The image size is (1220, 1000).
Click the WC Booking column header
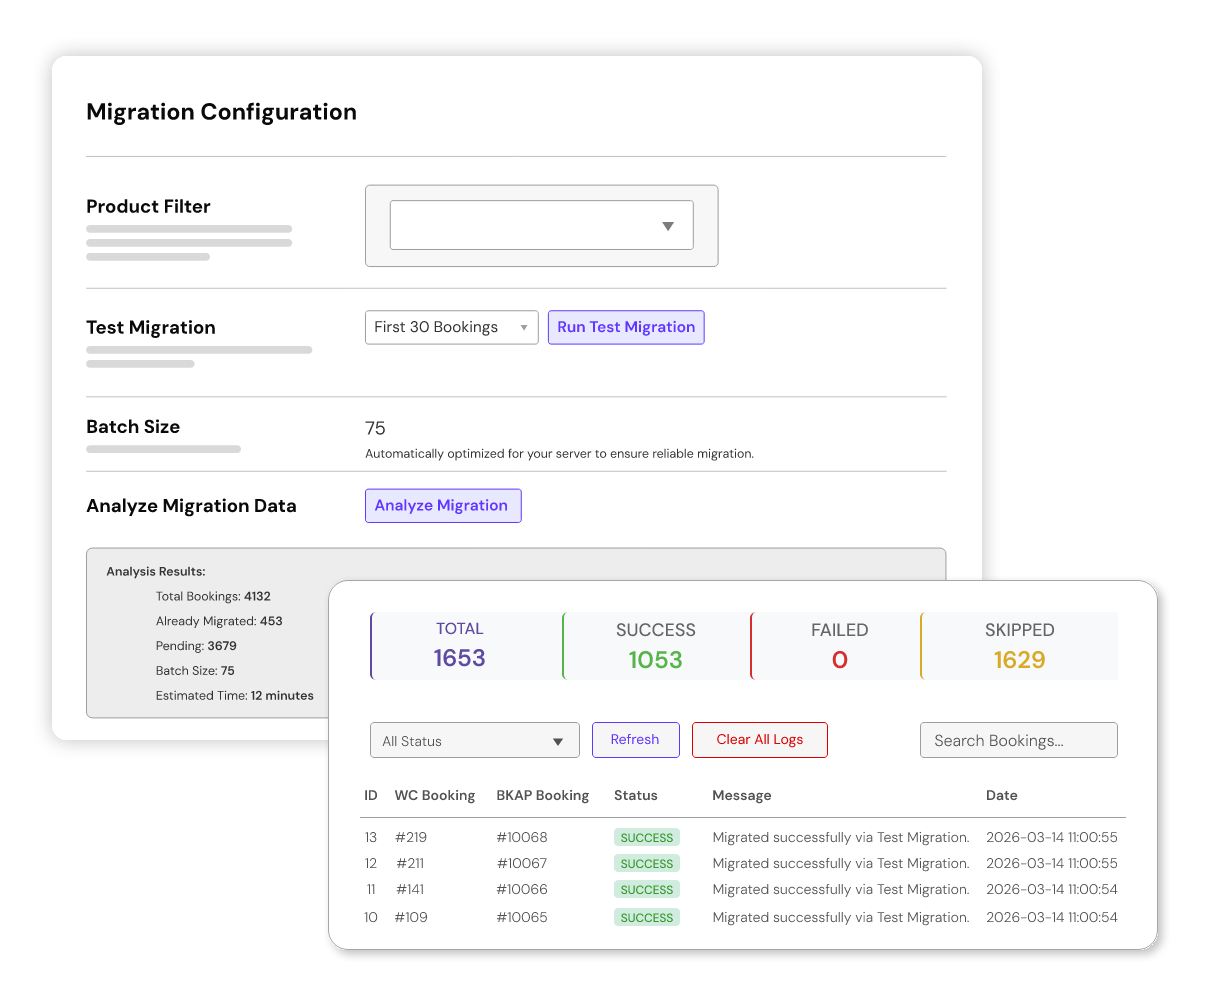click(435, 795)
